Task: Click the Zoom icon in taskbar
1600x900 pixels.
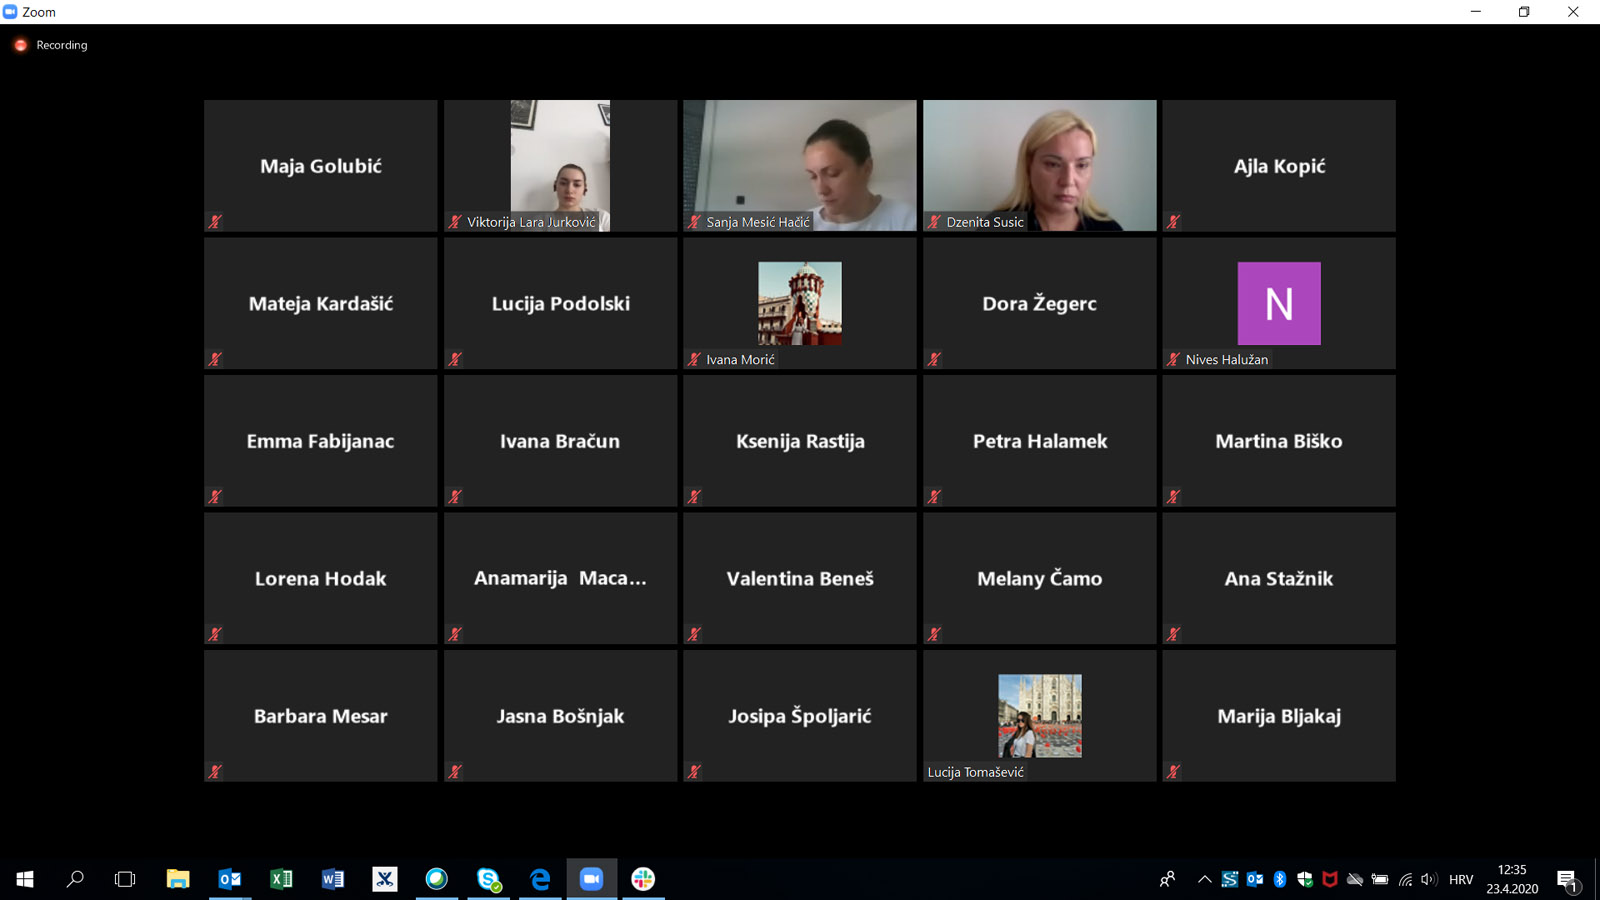Action: point(592,879)
